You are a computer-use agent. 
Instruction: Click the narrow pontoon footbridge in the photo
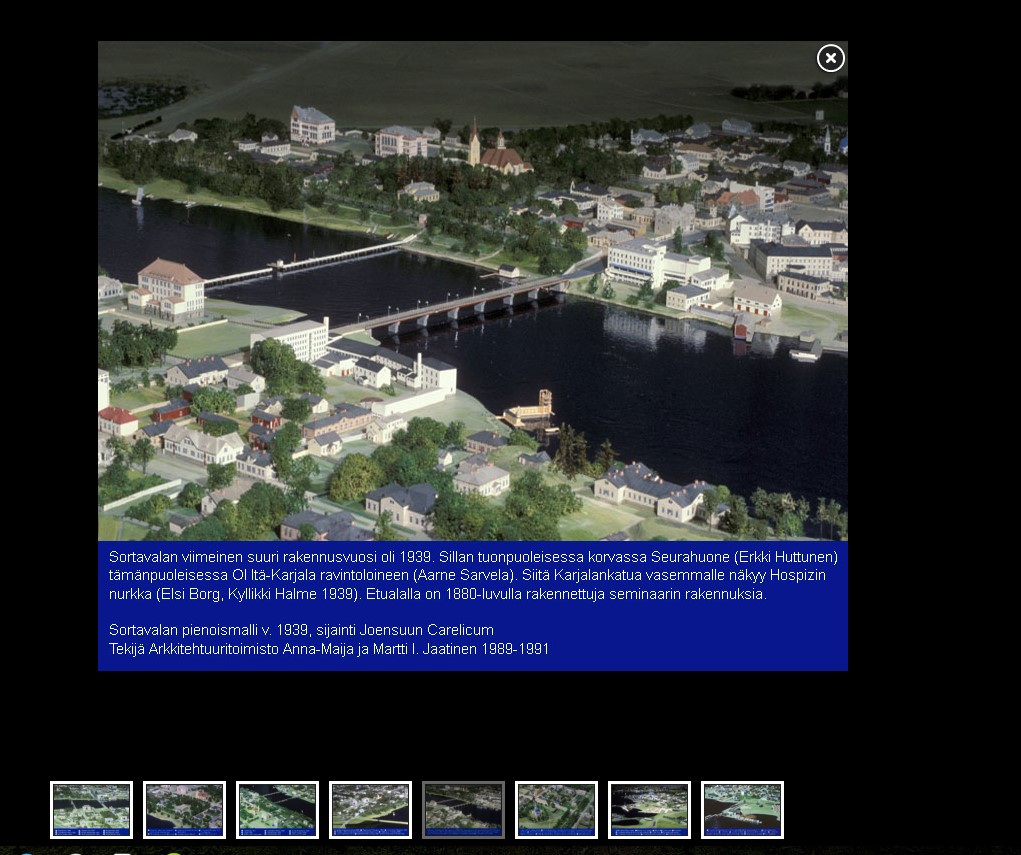point(300,263)
